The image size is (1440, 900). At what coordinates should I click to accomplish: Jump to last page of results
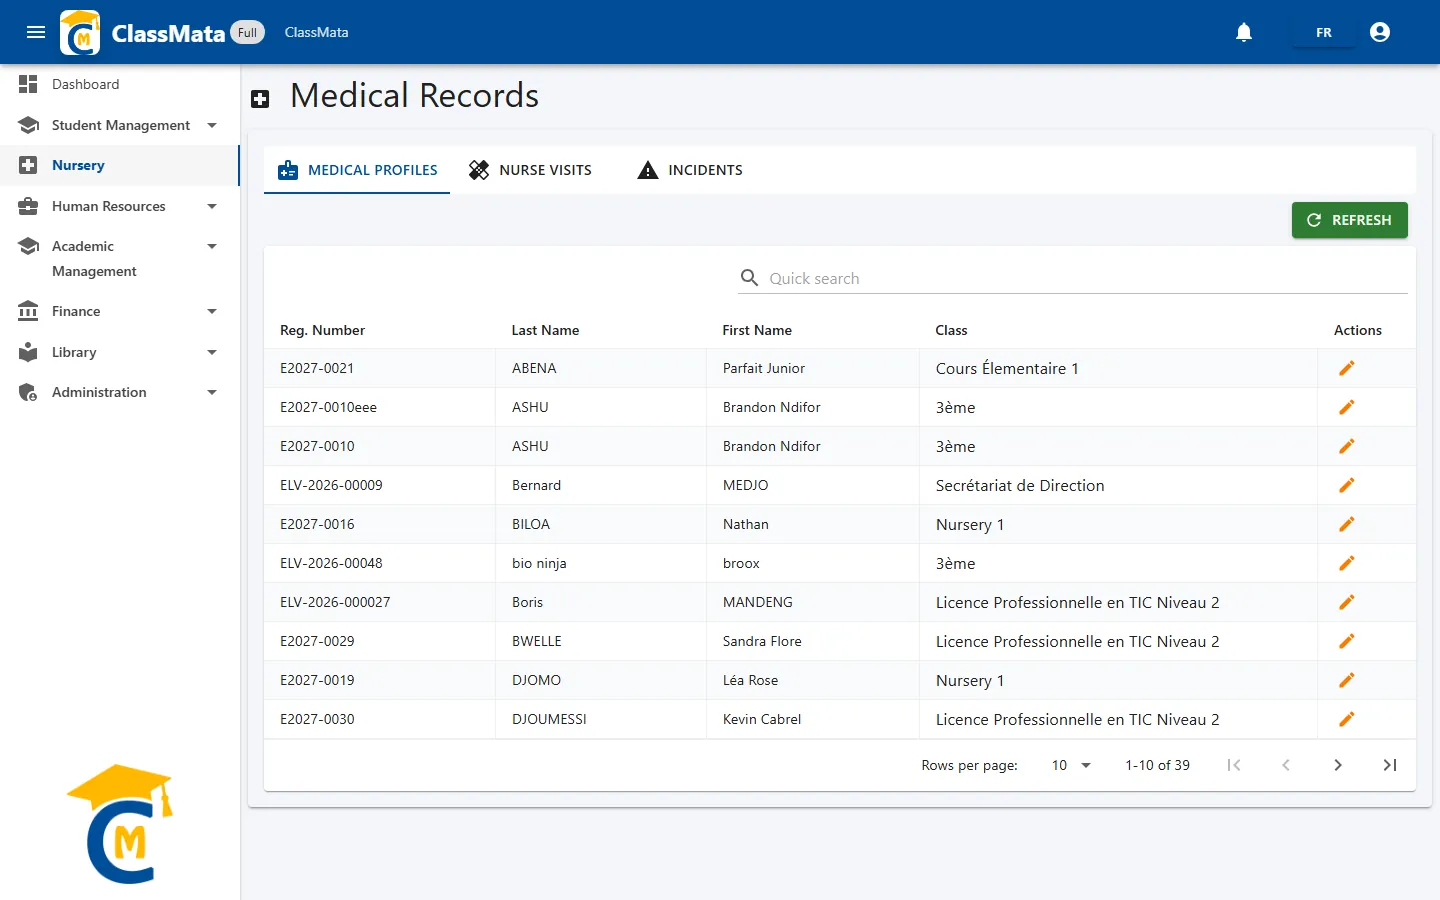pos(1390,765)
